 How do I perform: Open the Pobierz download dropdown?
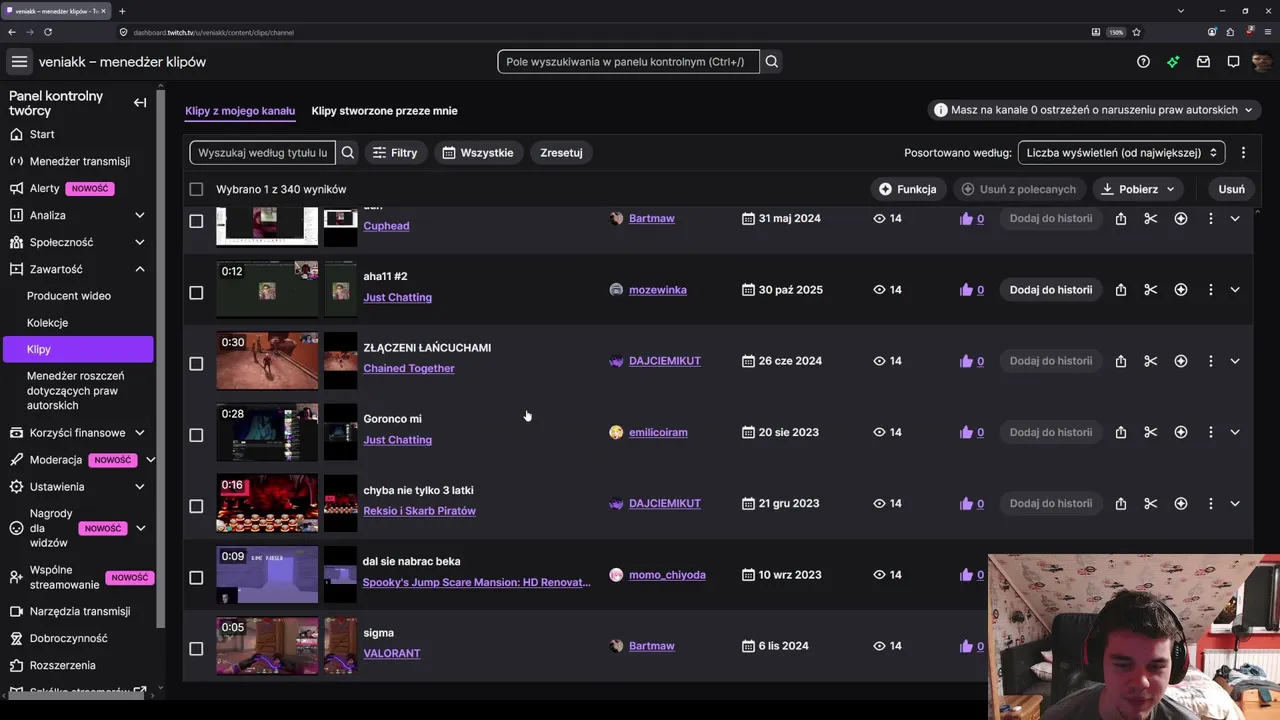click(1138, 189)
